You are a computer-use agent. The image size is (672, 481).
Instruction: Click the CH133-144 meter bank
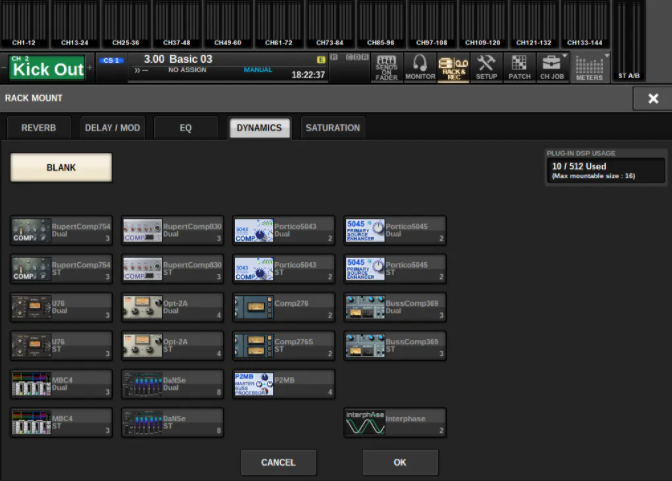(585, 24)
